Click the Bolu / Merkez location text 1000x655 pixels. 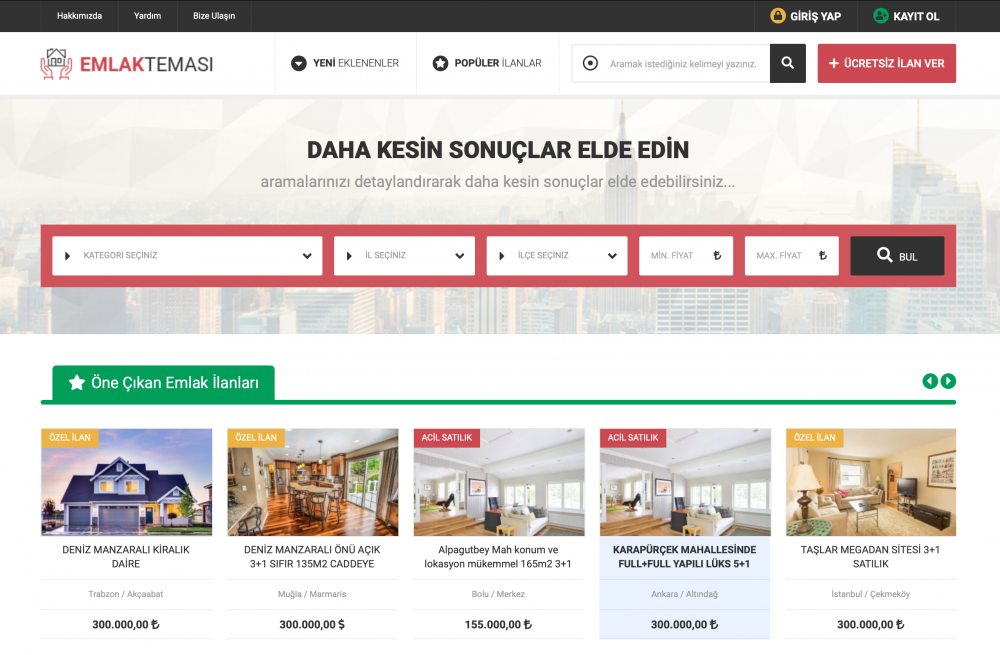pos(498,594)
